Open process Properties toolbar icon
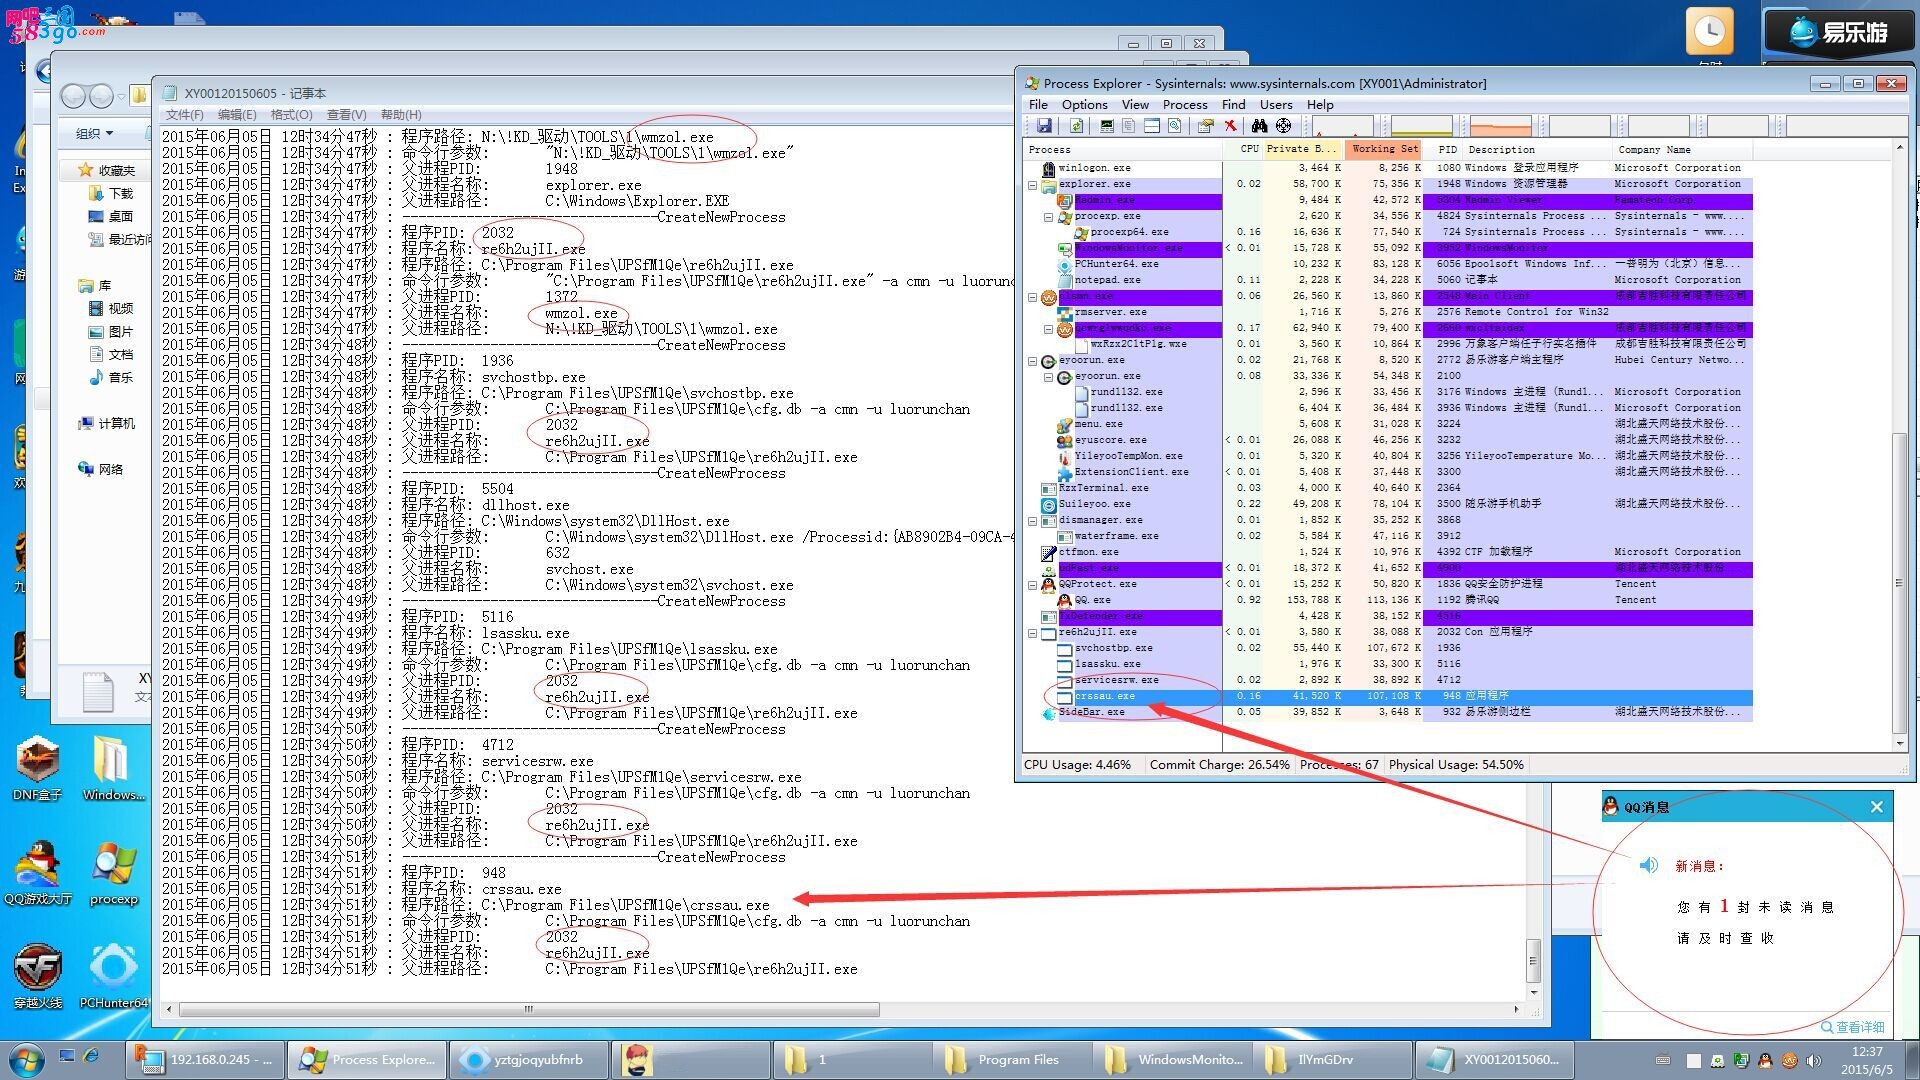 1206,126
